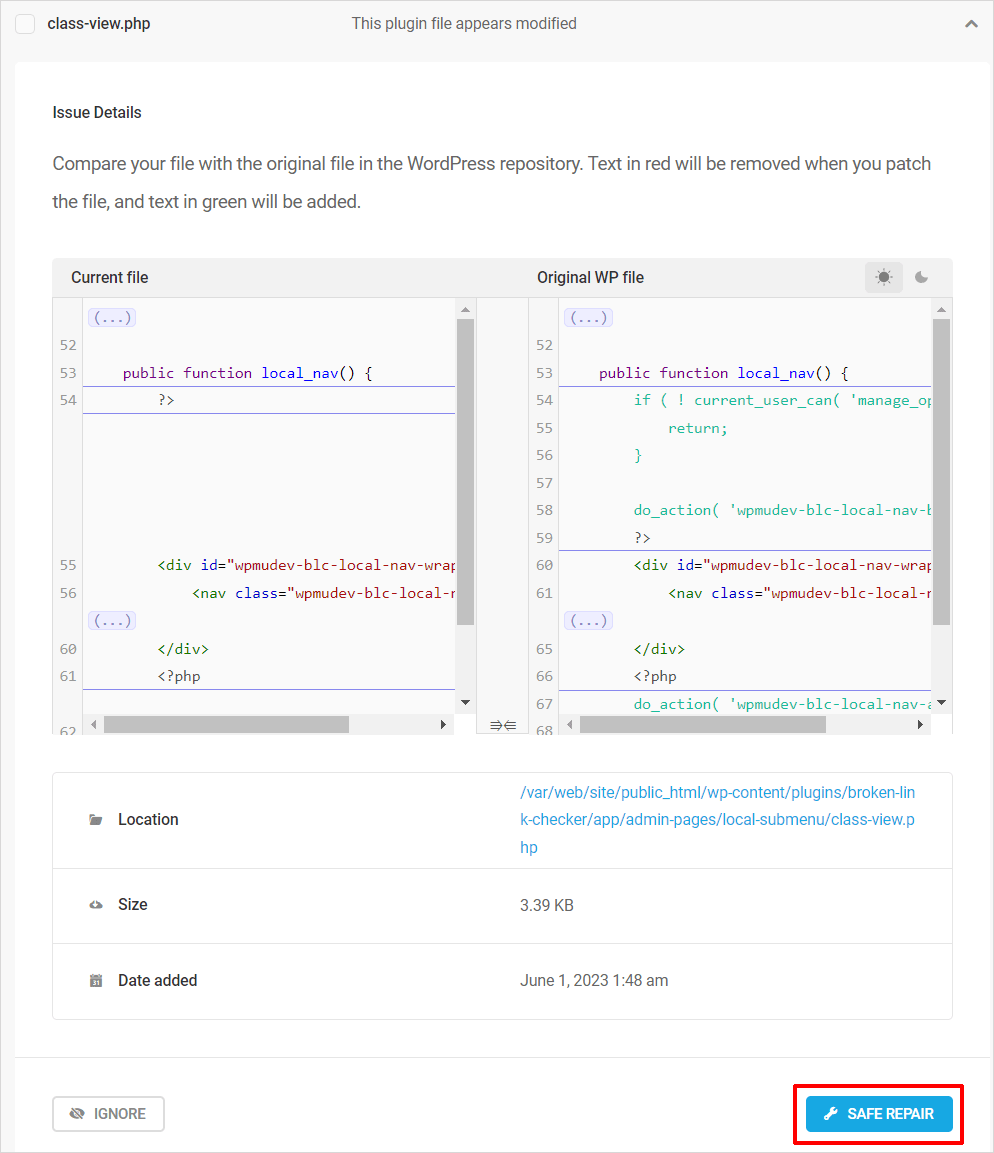This screenshot has width=994, height=1153.
Task: Collapse the class-view.php issue panel chevron
Action: [x=971, y=24]
